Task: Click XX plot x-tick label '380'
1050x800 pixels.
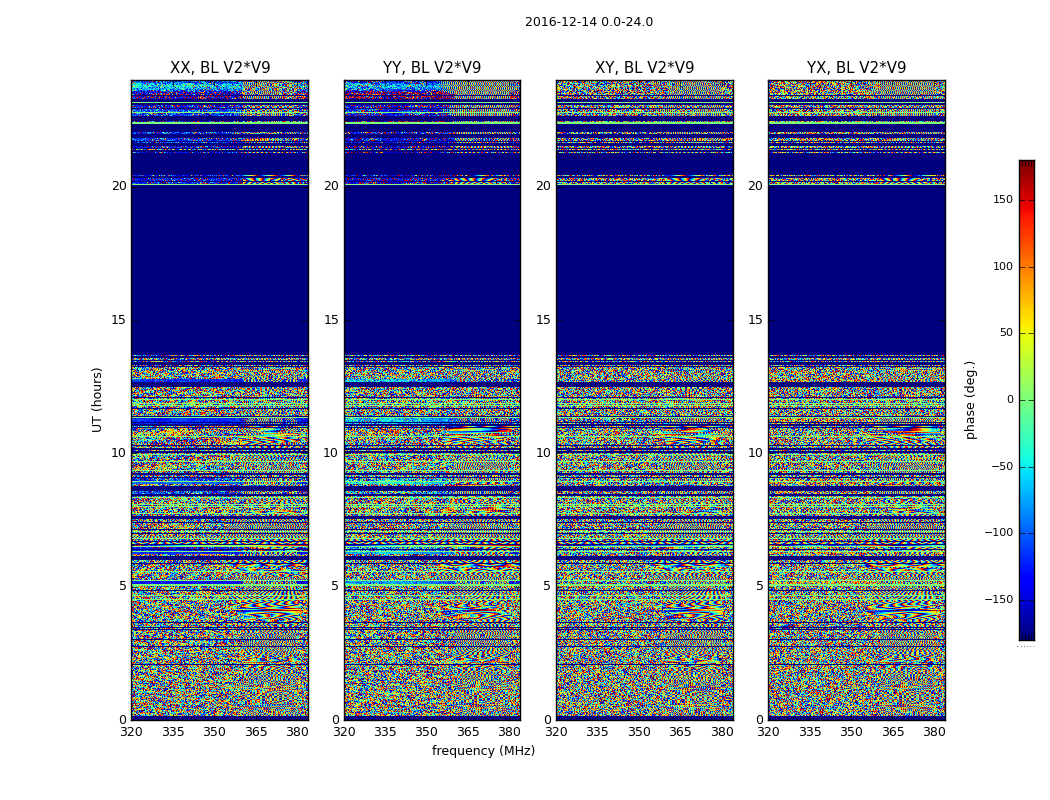Action: click(297, 732)
